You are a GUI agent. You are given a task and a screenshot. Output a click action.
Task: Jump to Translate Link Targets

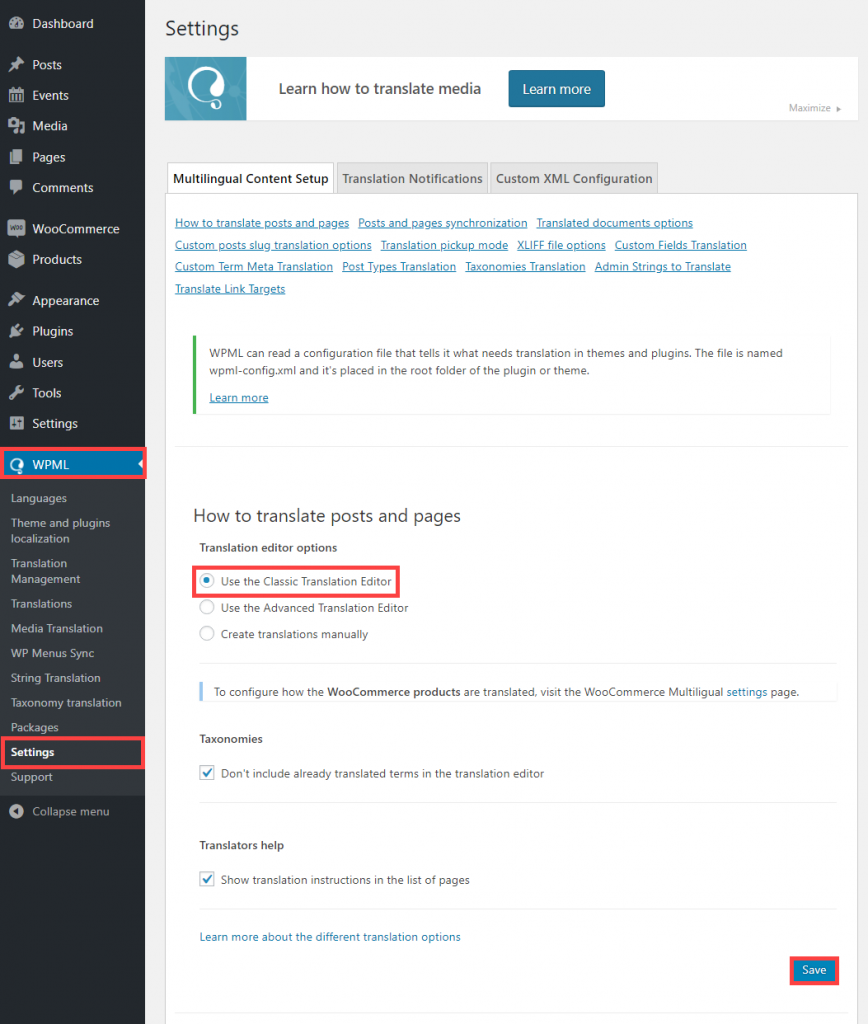[x=230, y=289]
